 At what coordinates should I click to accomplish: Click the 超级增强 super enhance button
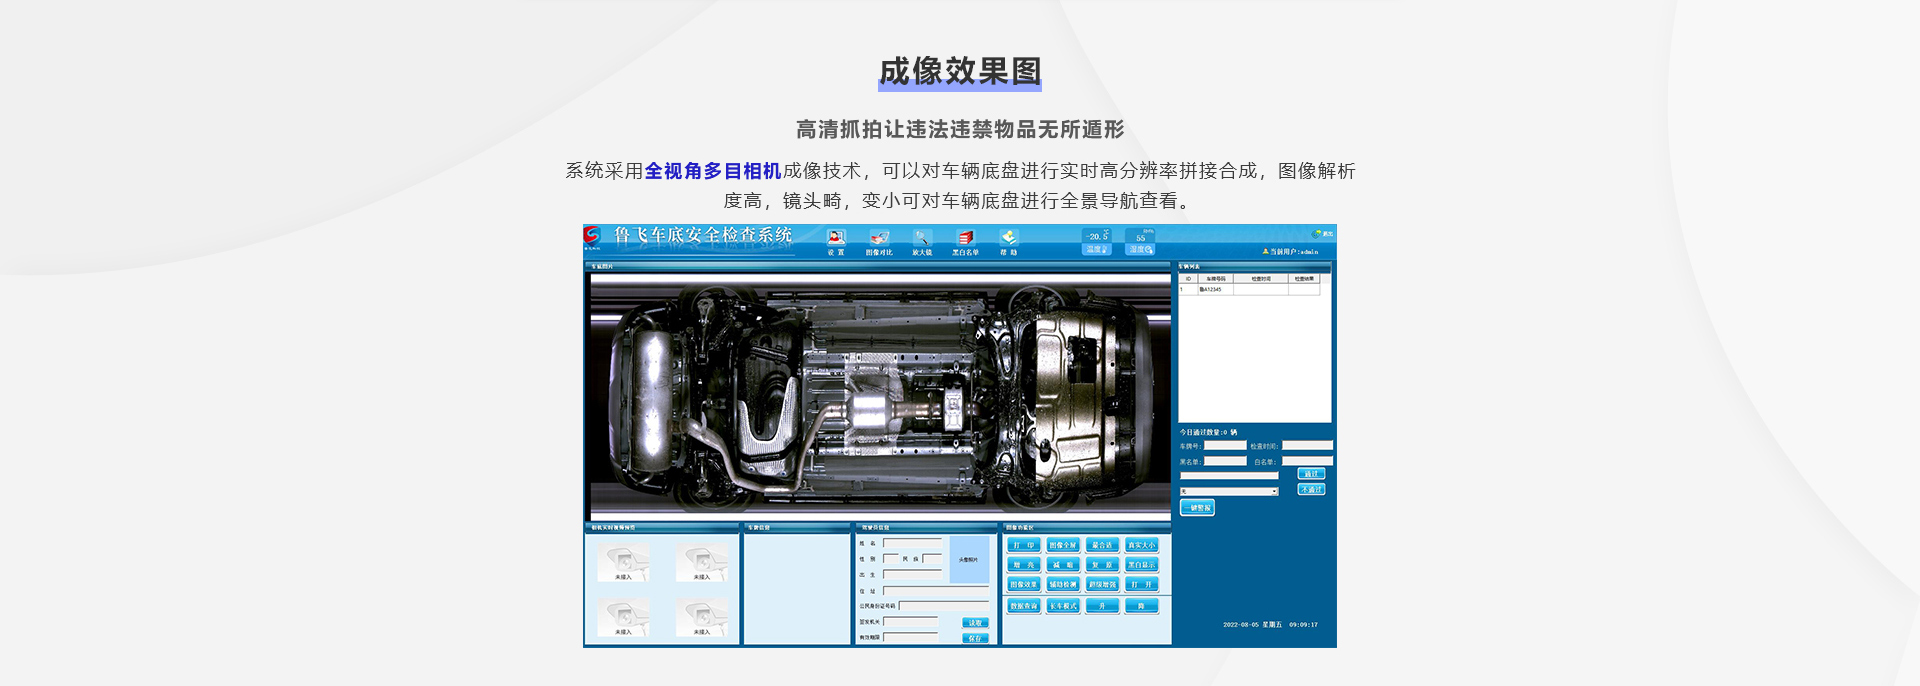click(1102, 584)
